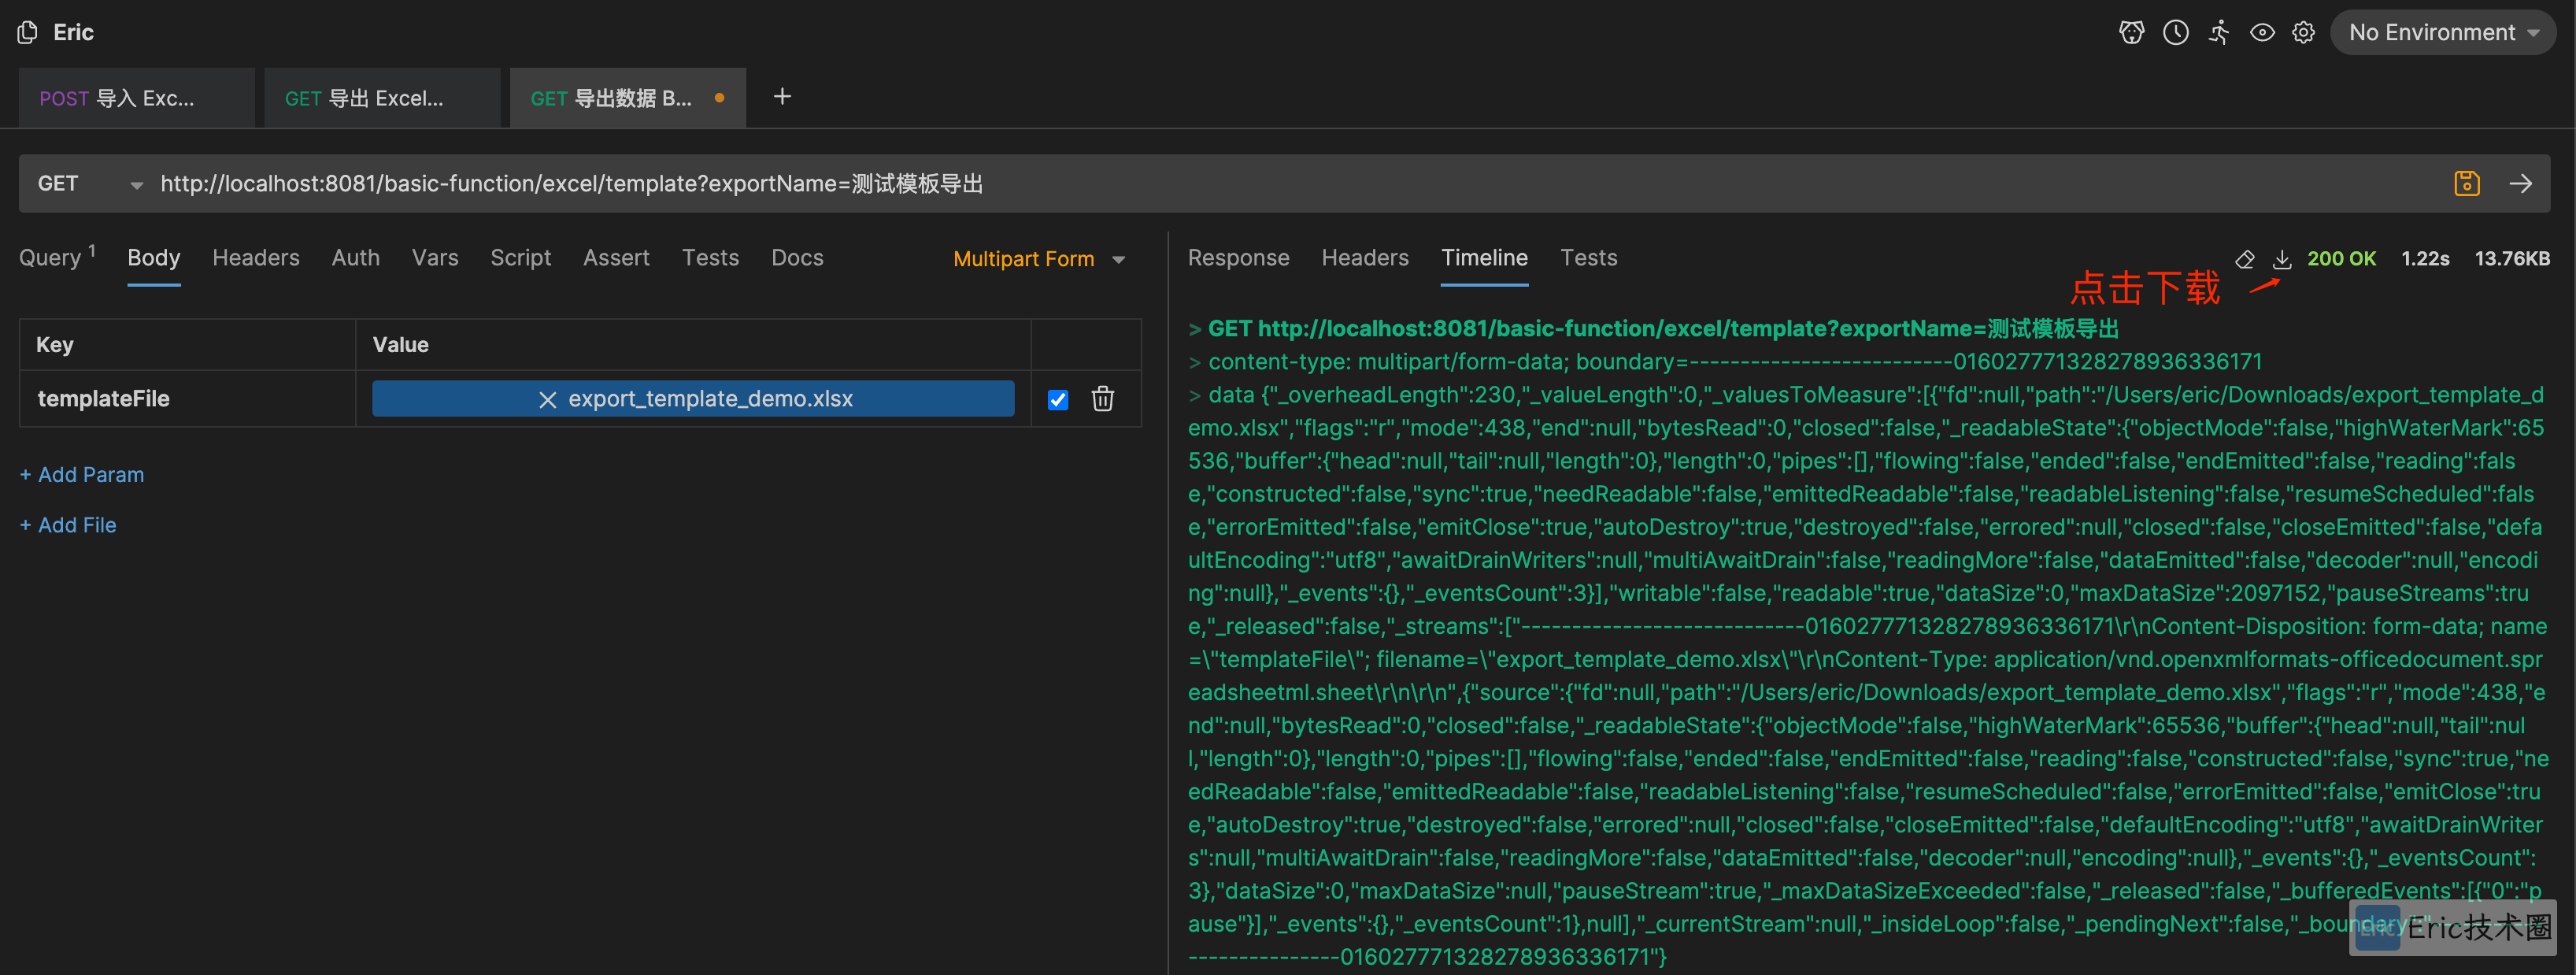Switch to the GET 导出数据 B... tab

pyautogui.click(x=628, y=98)
